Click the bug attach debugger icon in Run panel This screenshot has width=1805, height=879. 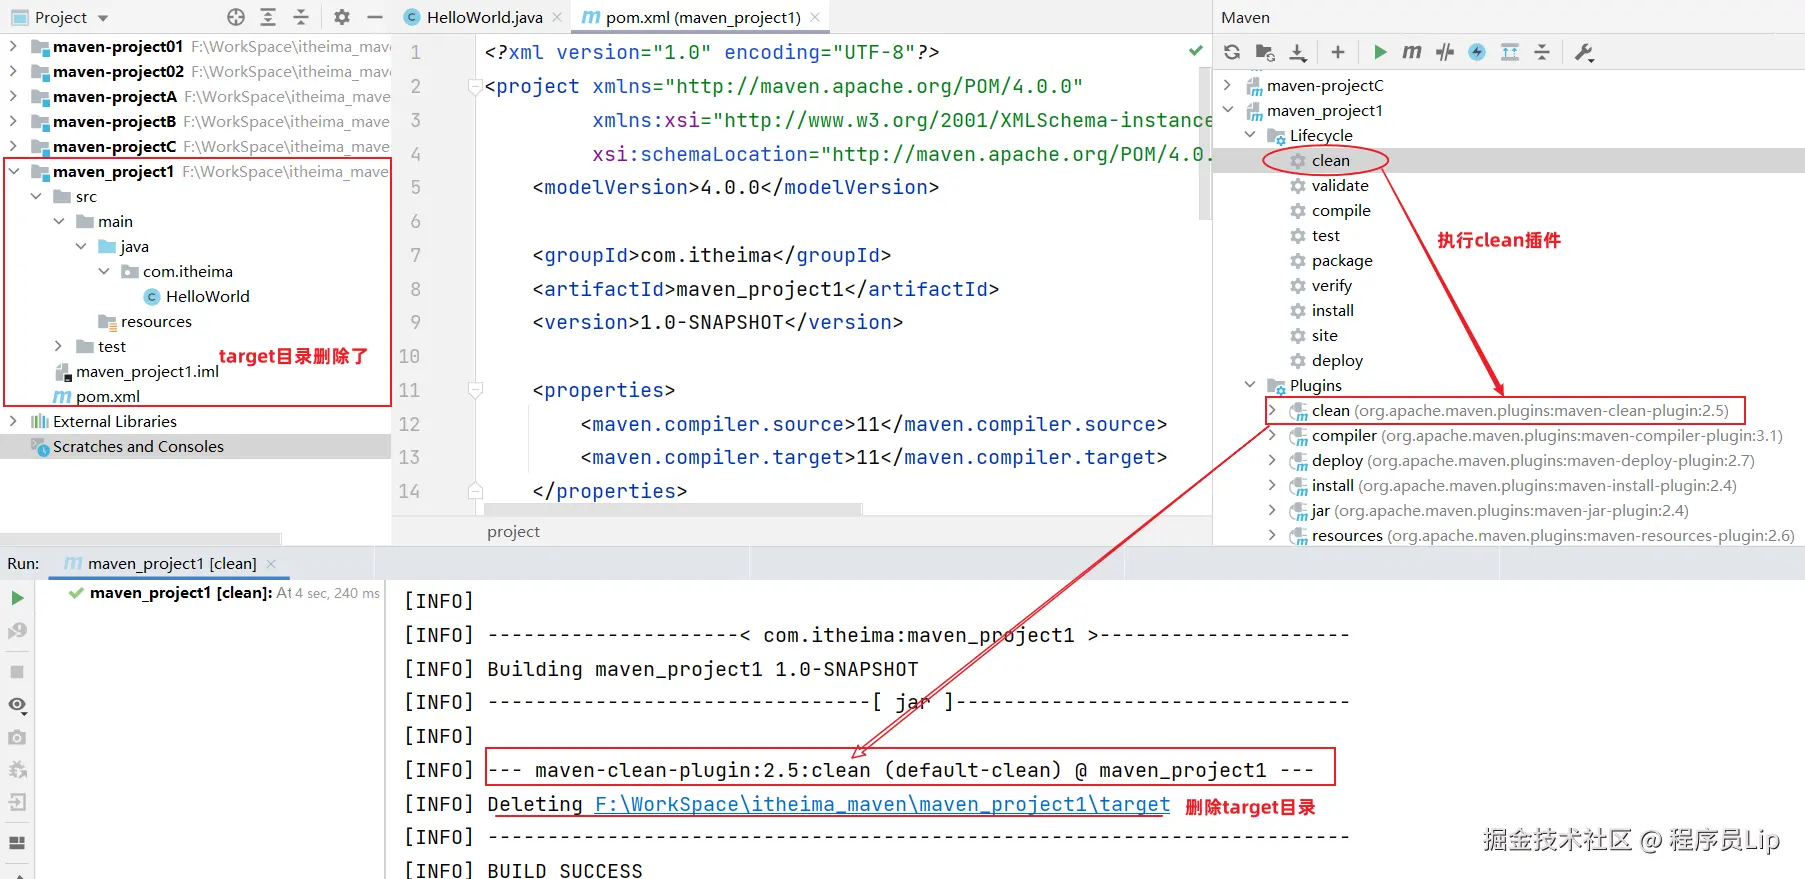(17, 770)
